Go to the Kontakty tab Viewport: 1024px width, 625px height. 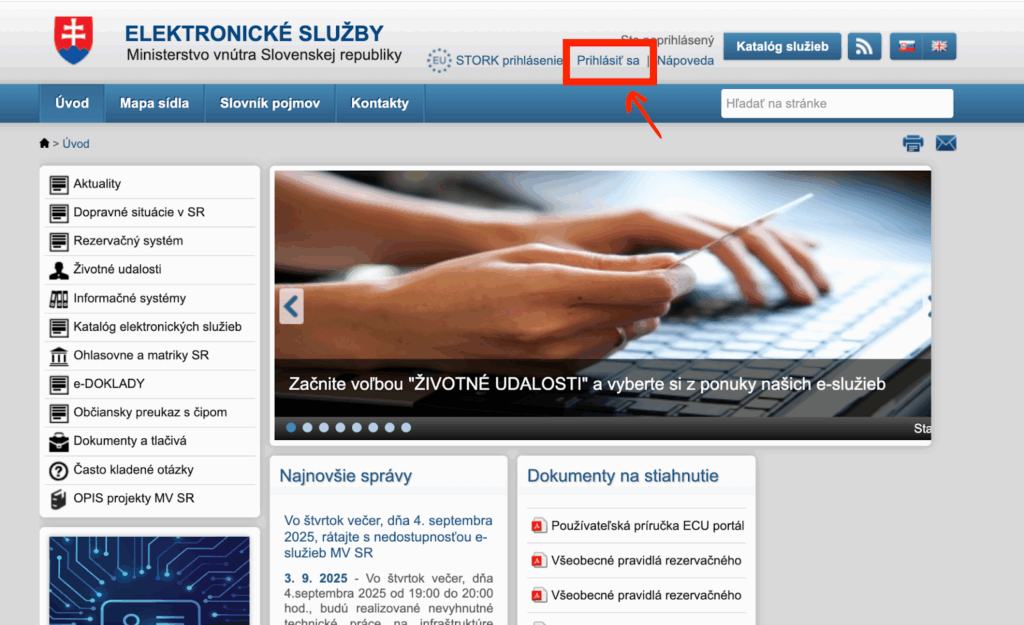tap(380, 103)
